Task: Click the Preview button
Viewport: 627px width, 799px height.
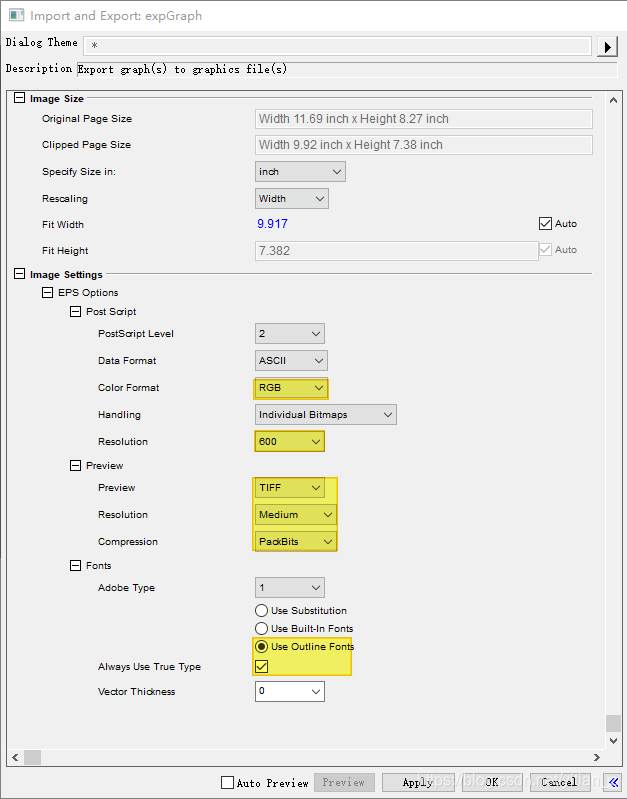Action: (x=344, y=782)
